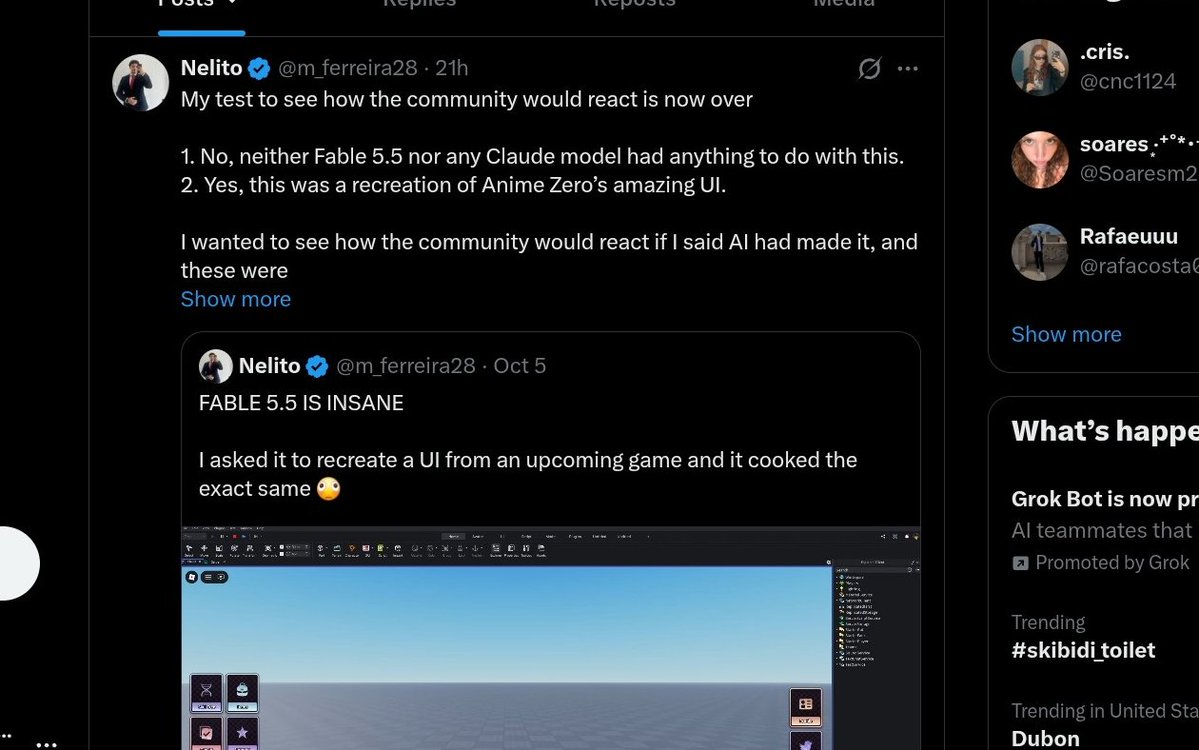Click the Promoted arrow icon beside Promoted by Grok
This screenshot has height=750, width=1199.
point(1020,563)
